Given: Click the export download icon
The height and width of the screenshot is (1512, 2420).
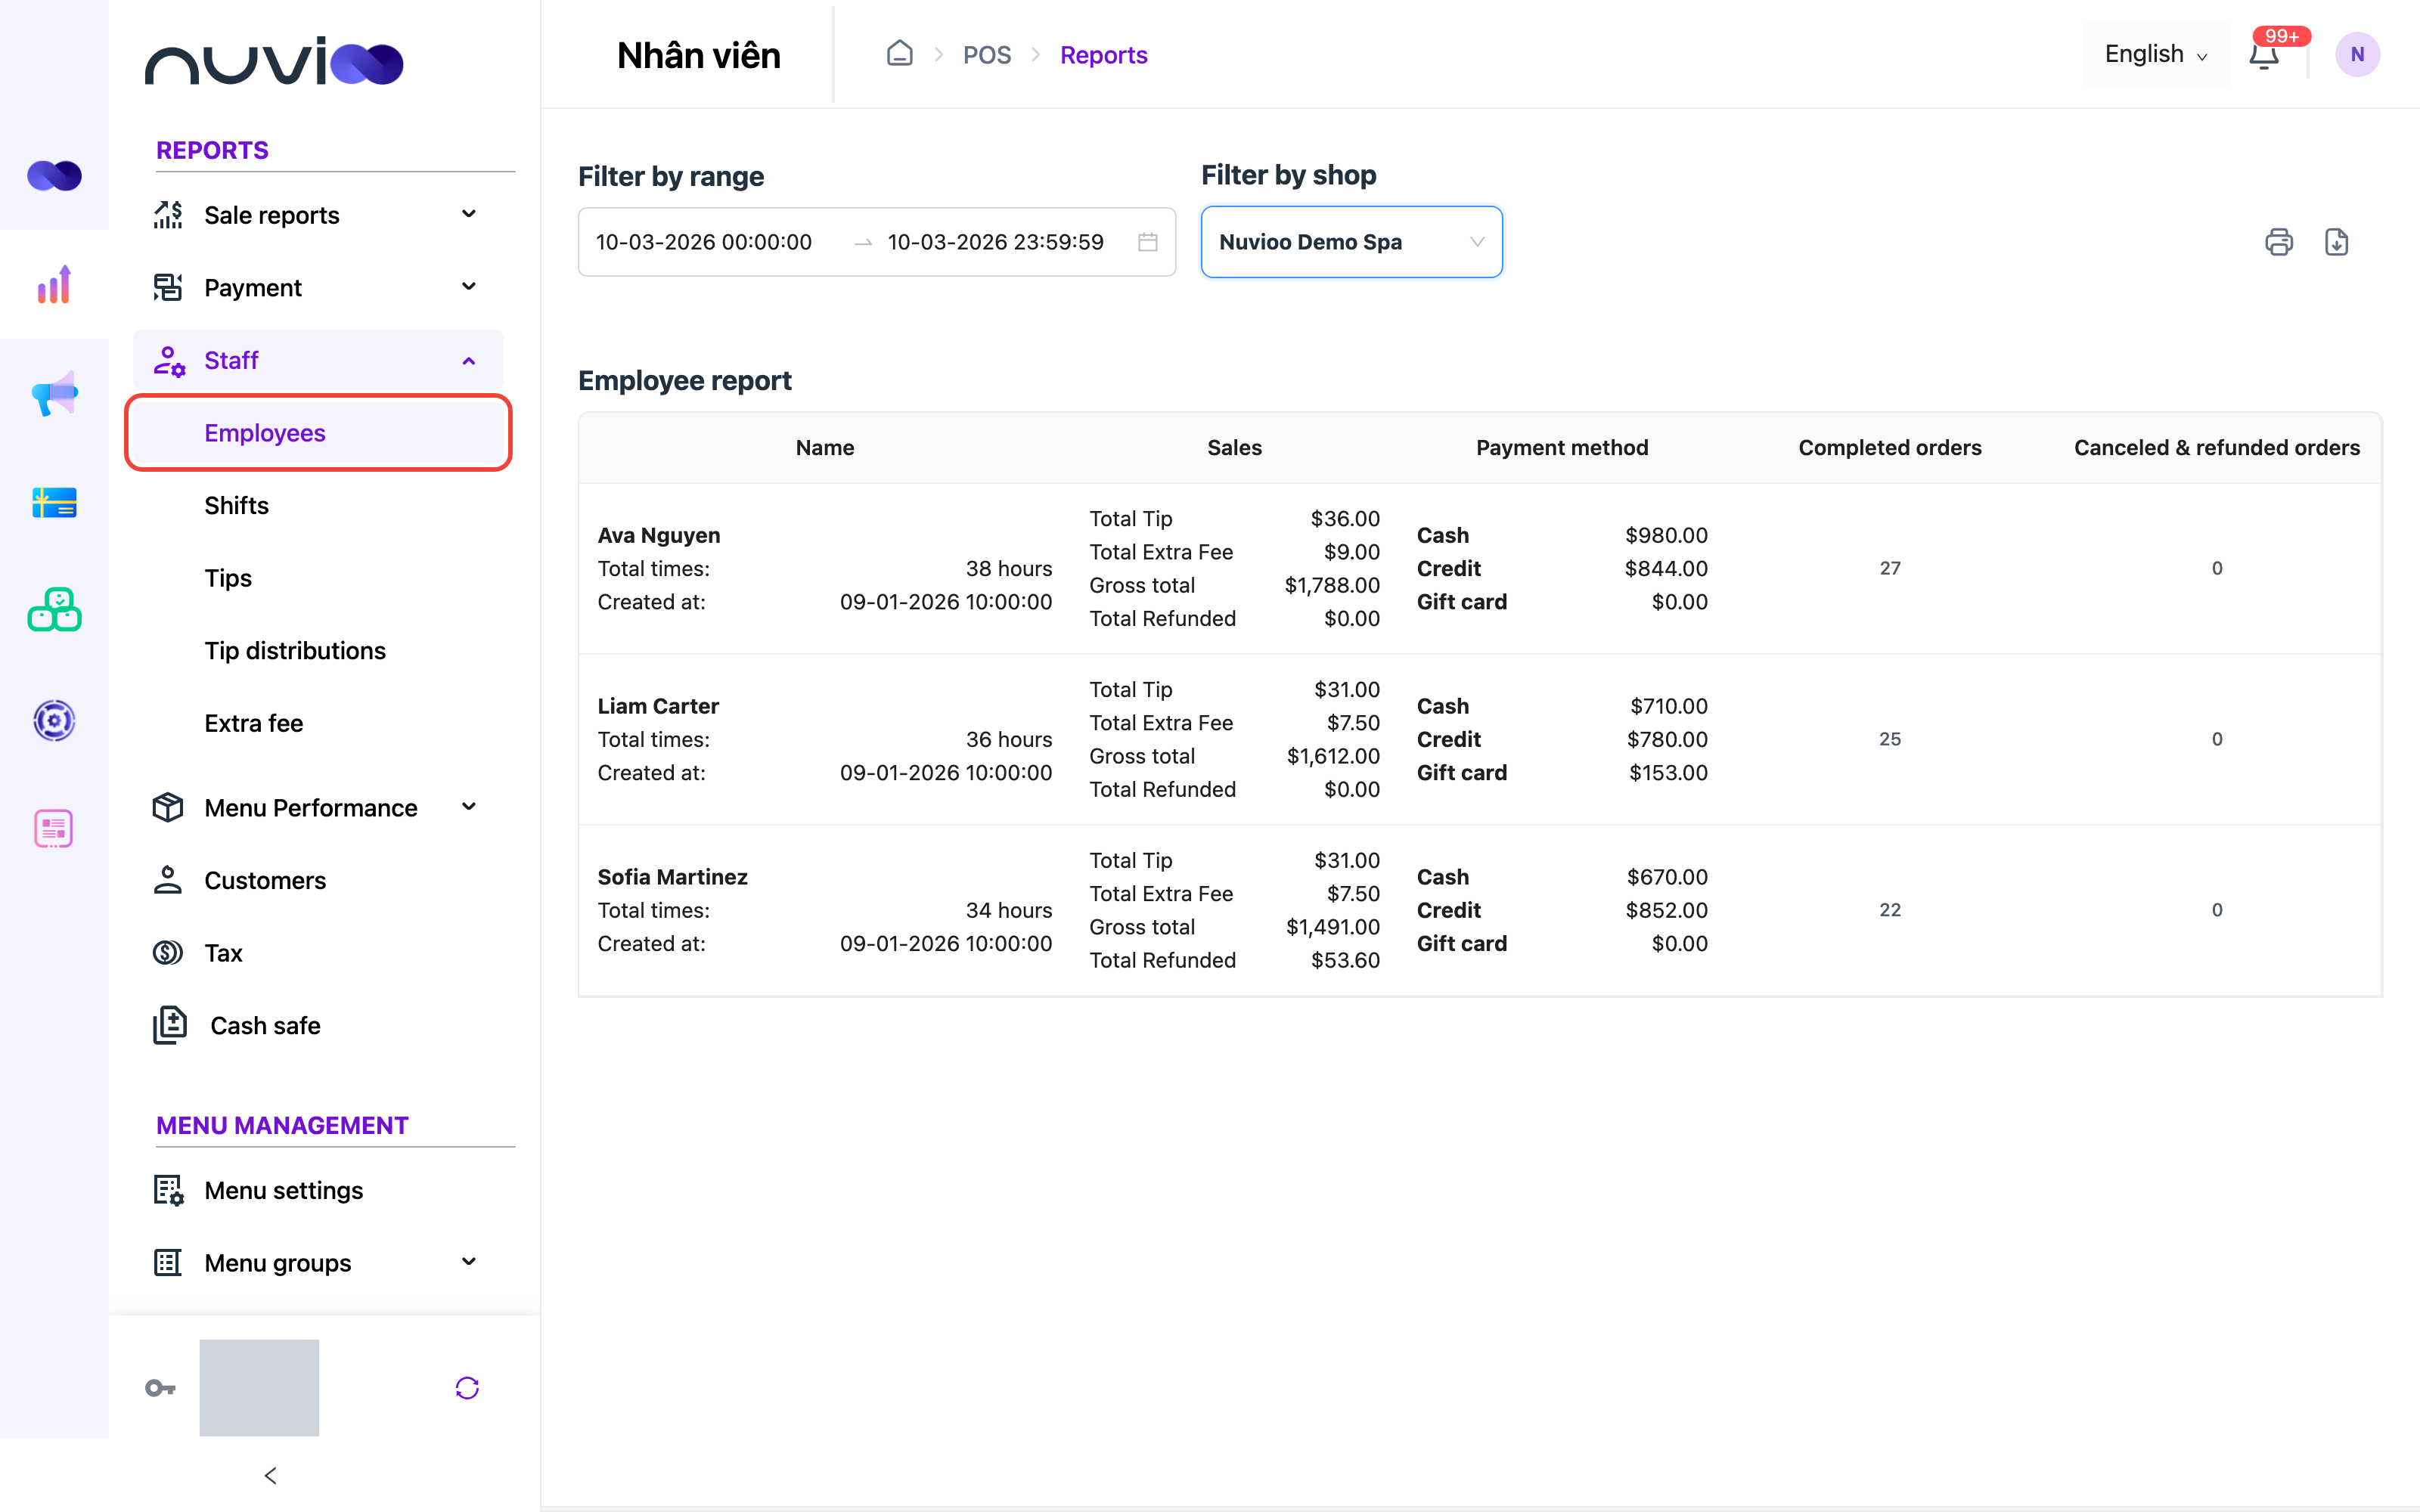Looking at the screenshot, I should click(2336, 242).
